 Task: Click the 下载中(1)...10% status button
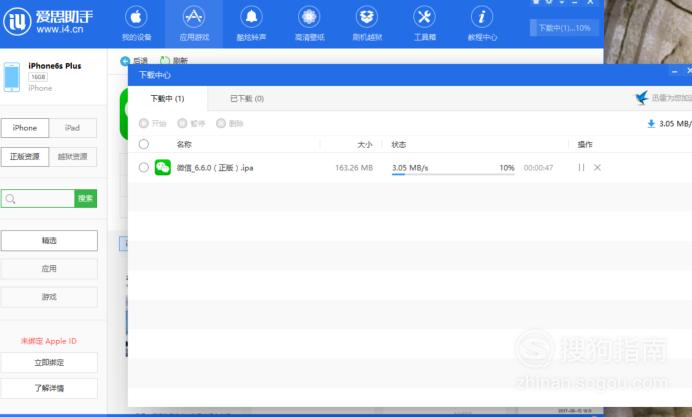pyautogui.click(x=564, y=28)
